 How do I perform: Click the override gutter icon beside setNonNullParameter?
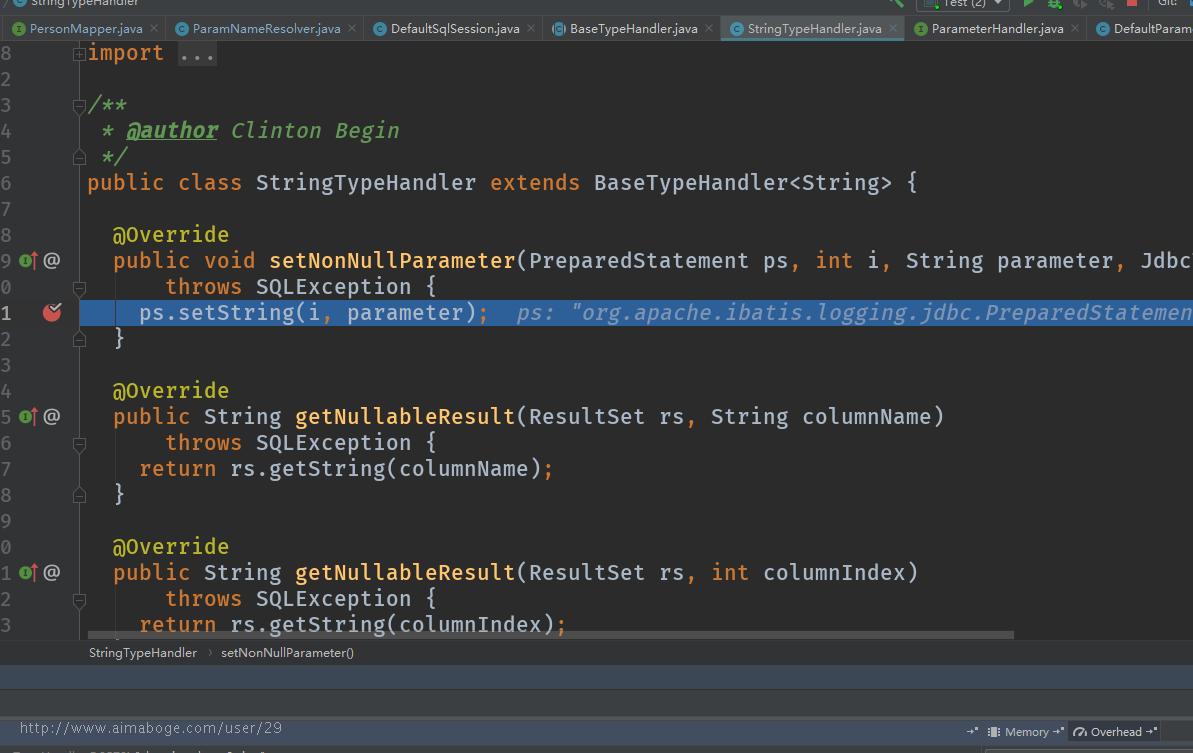pyautogui.click(x=28, y=261)
